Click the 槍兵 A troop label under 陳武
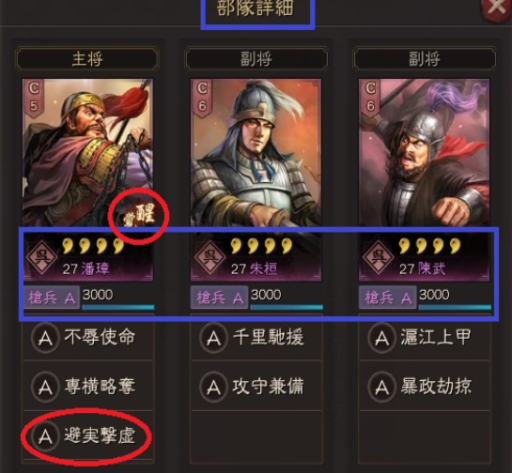Image resolution: width=512 pixels, height=473 pixels. point(387,297)
